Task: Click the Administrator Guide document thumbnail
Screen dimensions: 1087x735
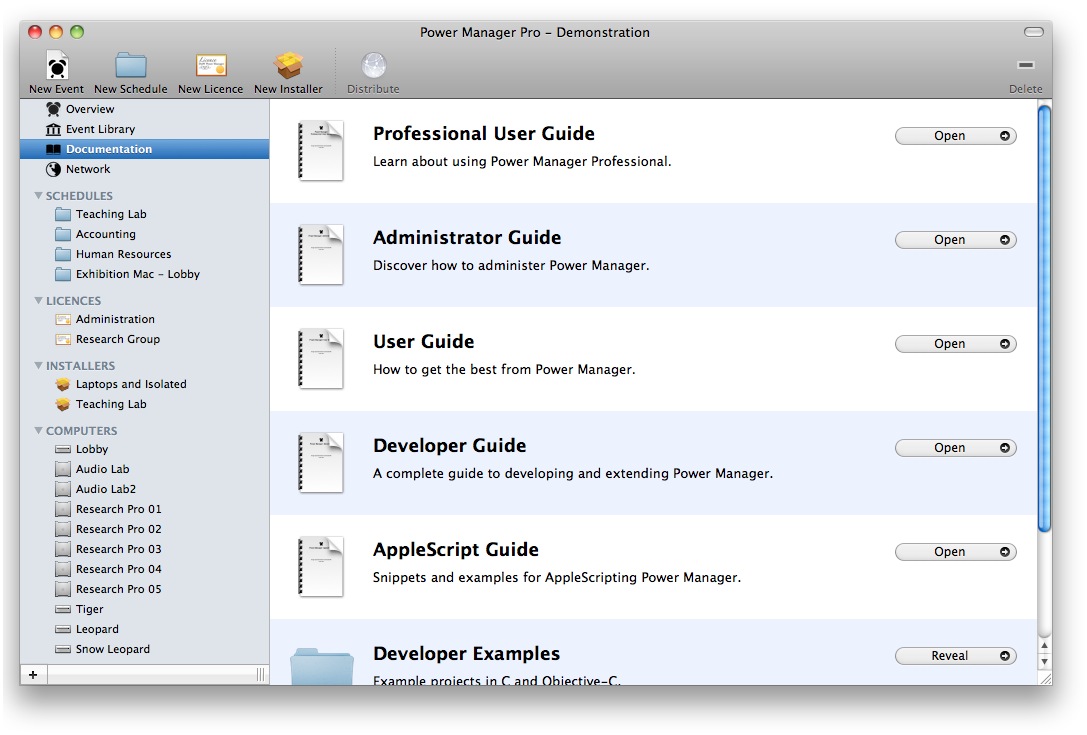Action: click(x=320, y=254)
